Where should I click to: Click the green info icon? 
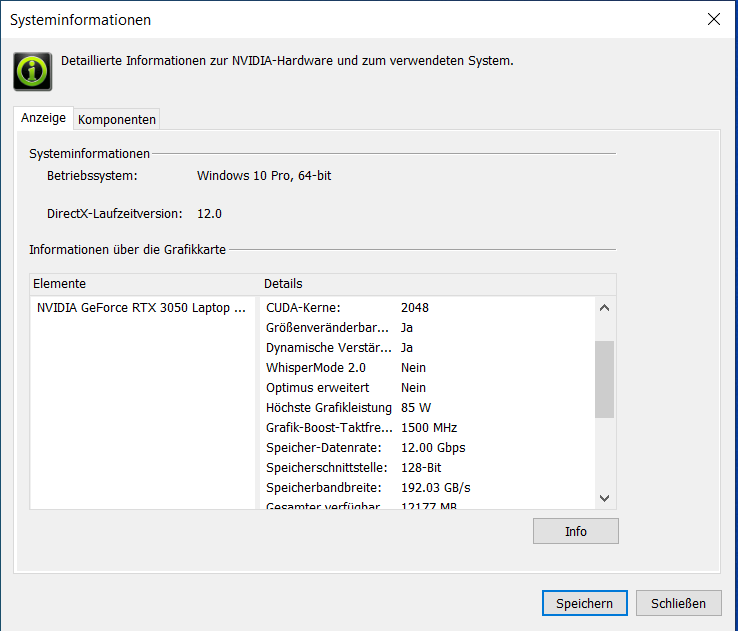[32, 72]
